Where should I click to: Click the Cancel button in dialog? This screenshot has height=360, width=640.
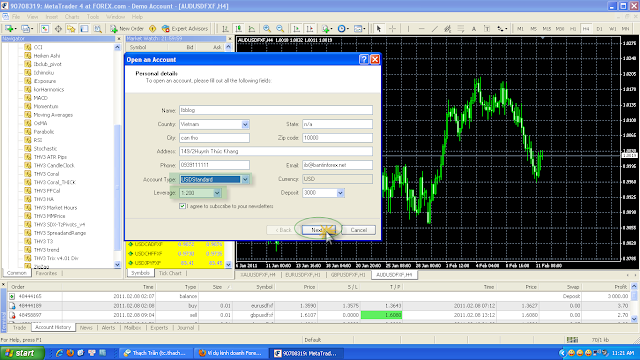[x=358, y=230]
